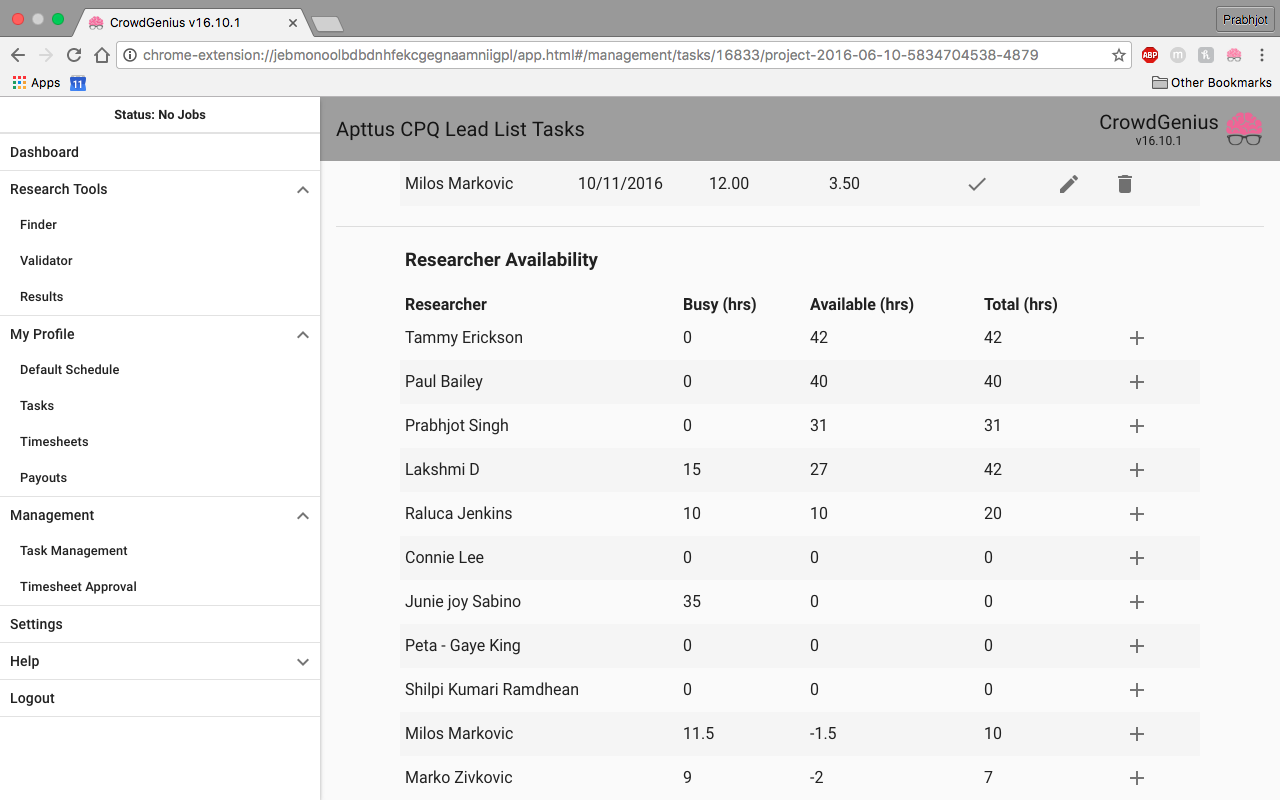
Task: Open the AdBlock Plus extension icon
Action: [x=1150, y=55]
